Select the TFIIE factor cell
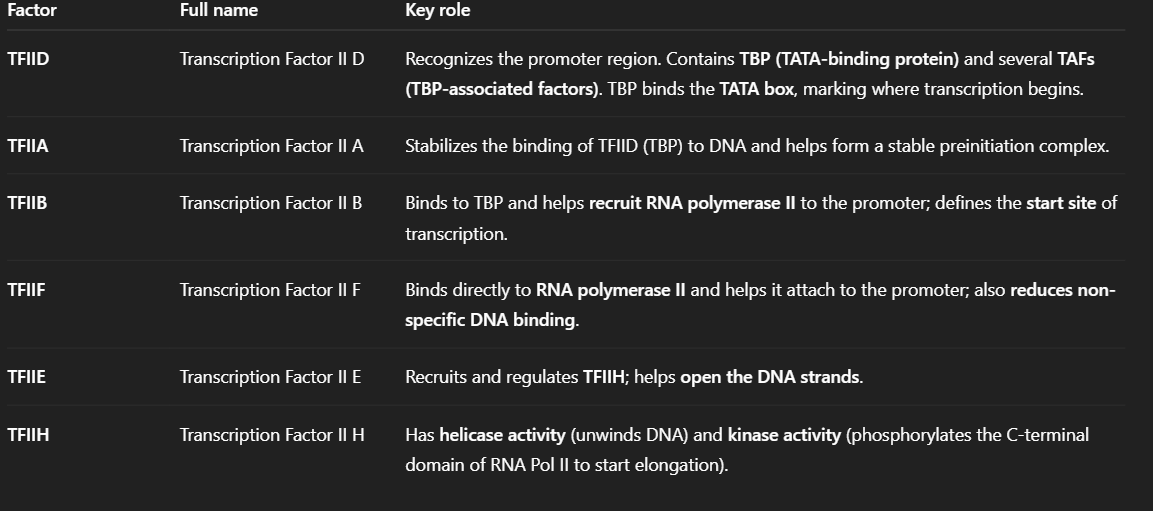Screen dimensions: 1153x511 pos(26,376)
